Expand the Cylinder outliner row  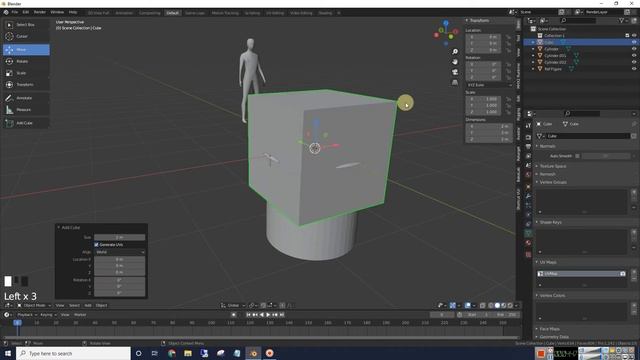[533, 49]
